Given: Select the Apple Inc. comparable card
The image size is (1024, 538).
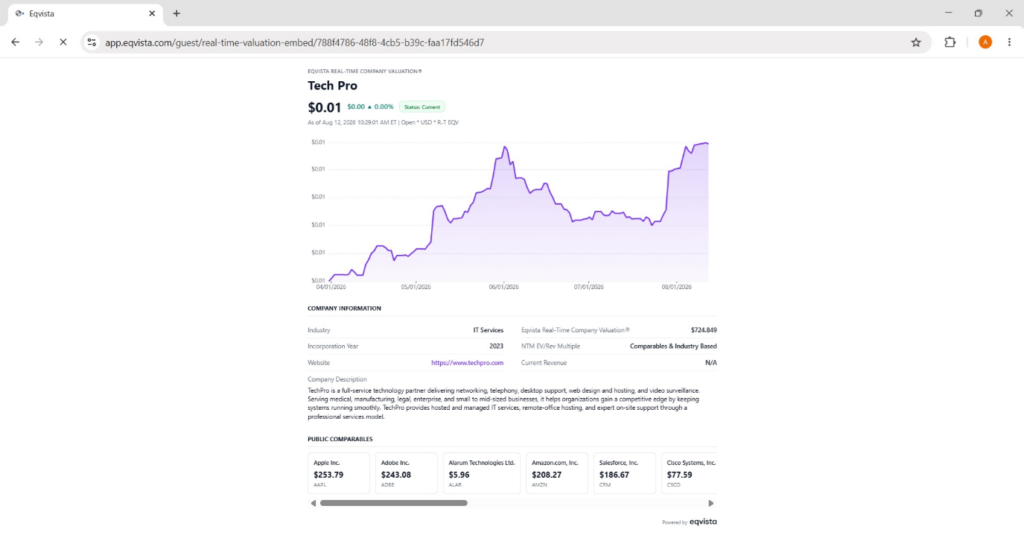Looking at the screenshot, I should coord(338,473).
